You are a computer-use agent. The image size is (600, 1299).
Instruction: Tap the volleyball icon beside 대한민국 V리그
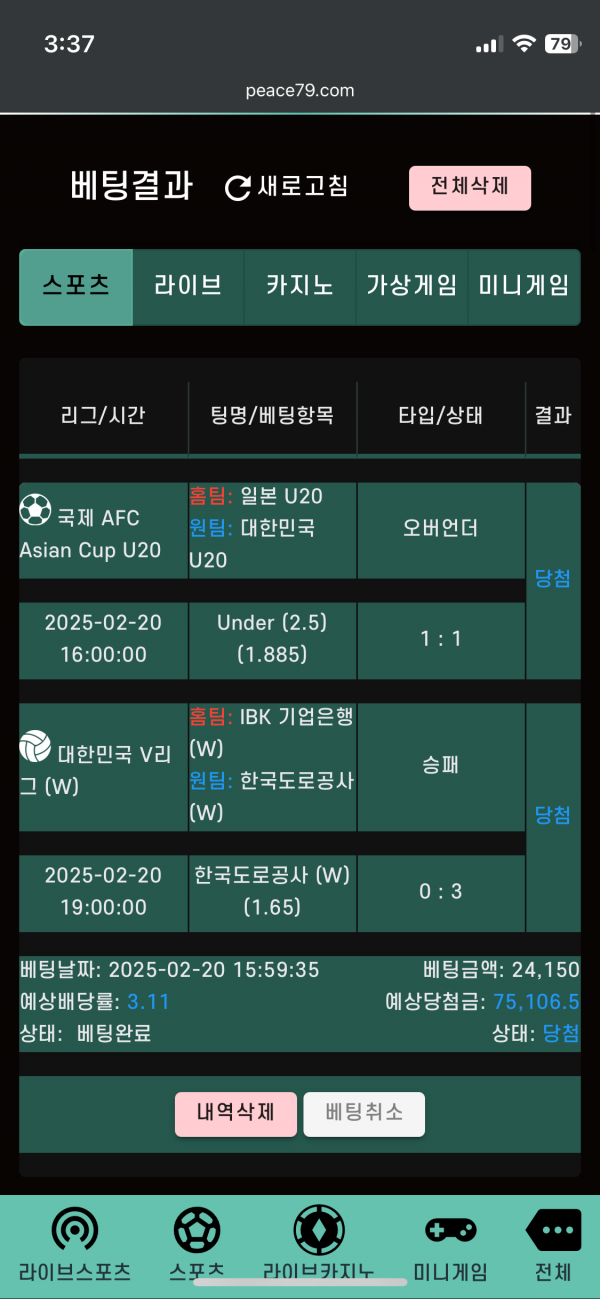click(35, 746)
